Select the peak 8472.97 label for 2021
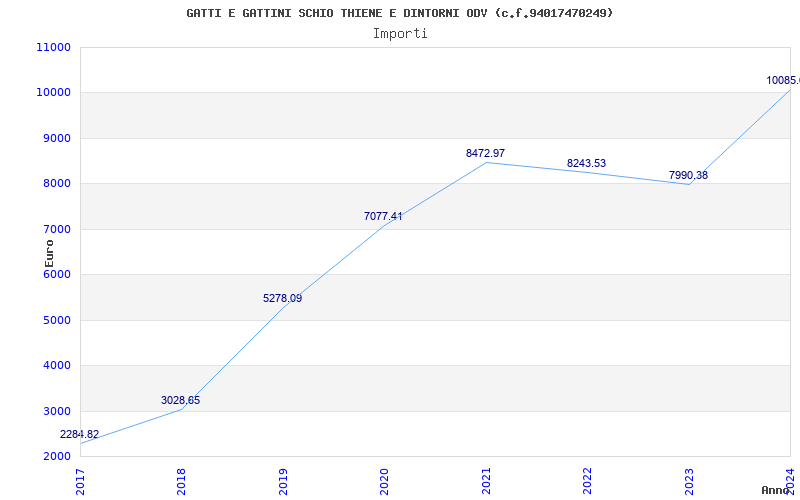 (485, 153)
